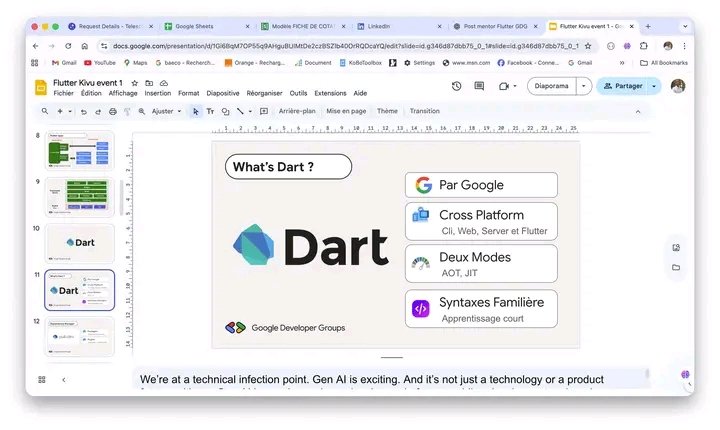Open the Fichier menu

[x=63, y=93]
